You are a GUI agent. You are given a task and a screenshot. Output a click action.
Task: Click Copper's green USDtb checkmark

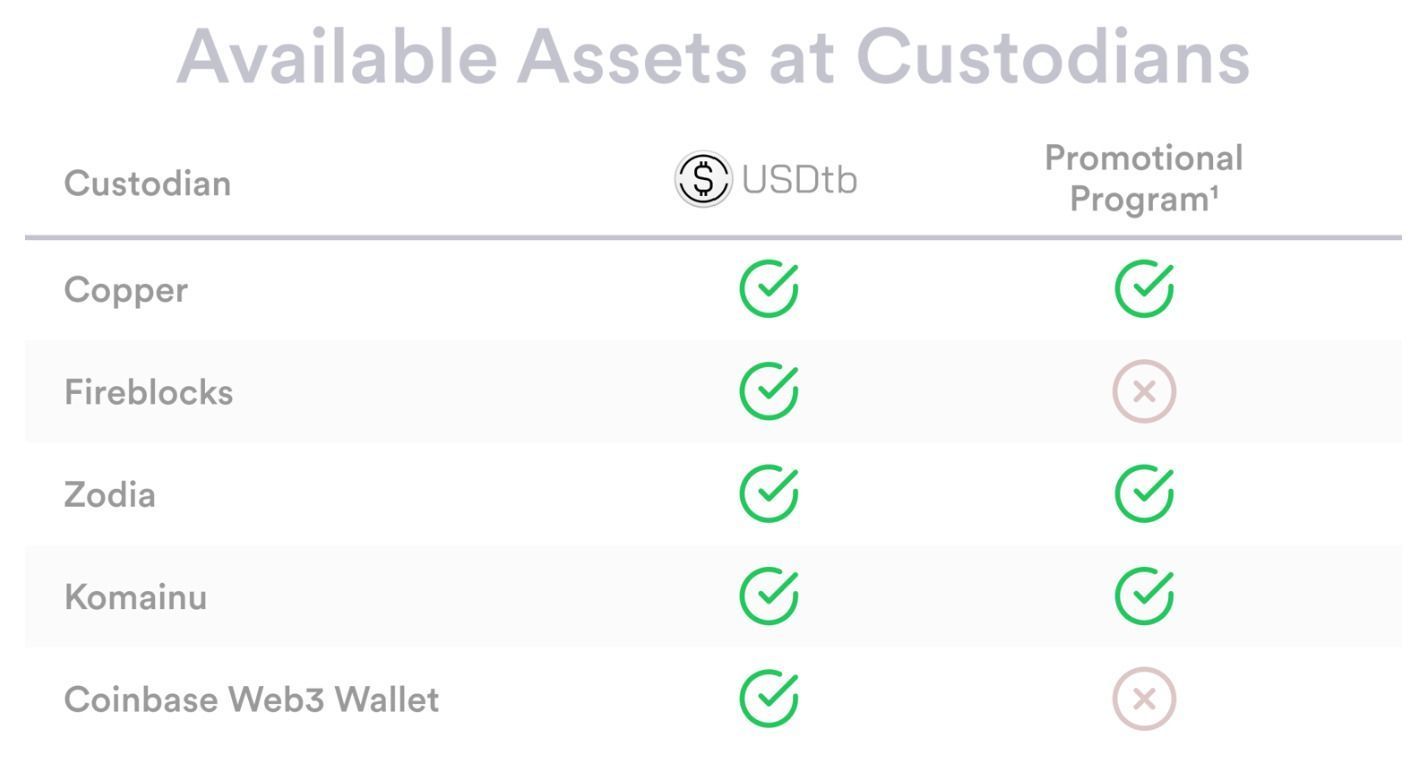pos(769,288)
